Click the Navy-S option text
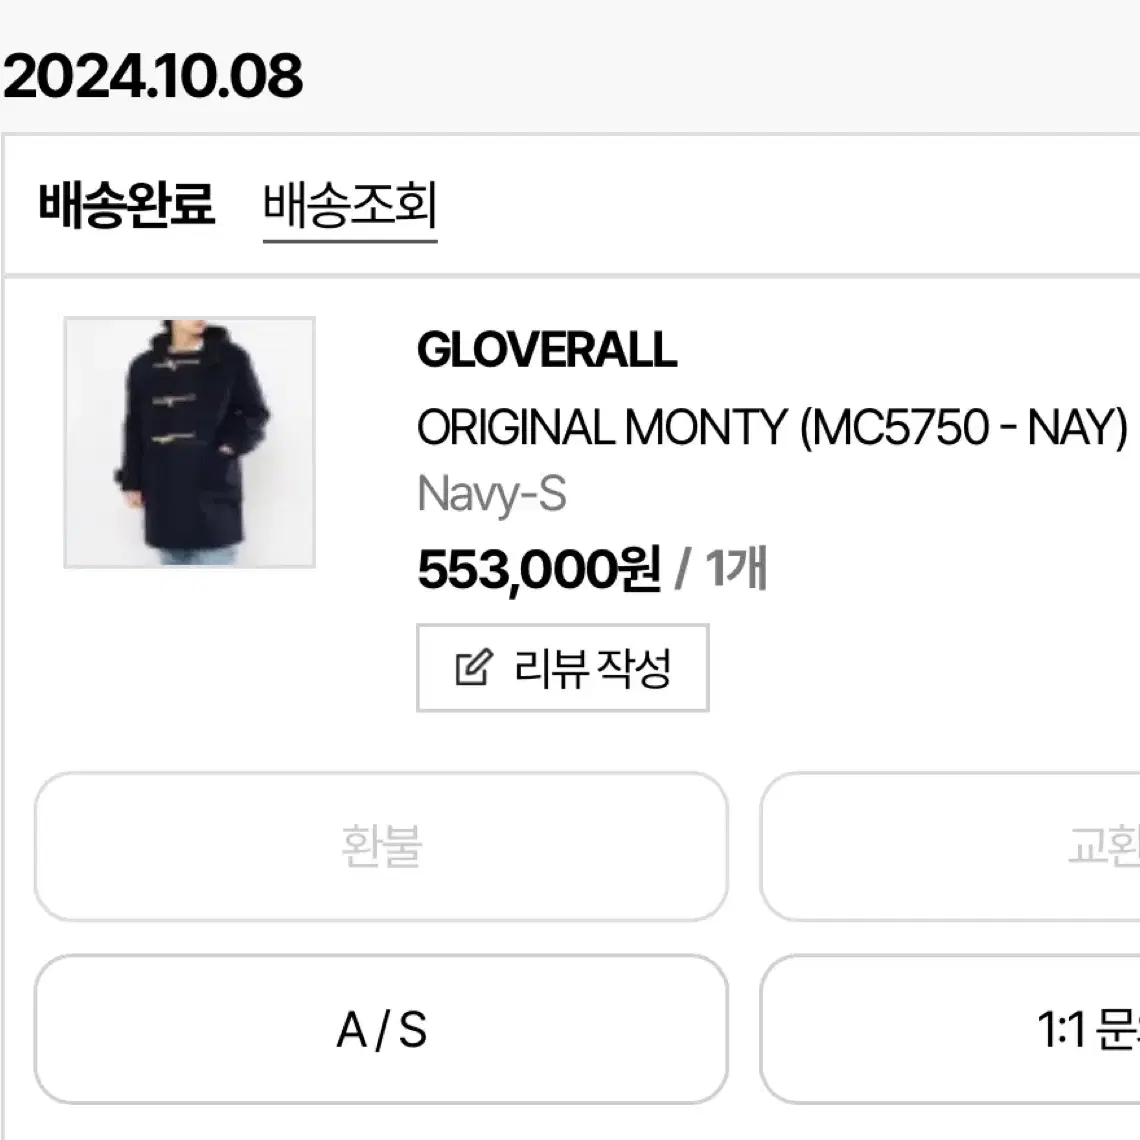The image size is (1140, 1140). [491, 495]
